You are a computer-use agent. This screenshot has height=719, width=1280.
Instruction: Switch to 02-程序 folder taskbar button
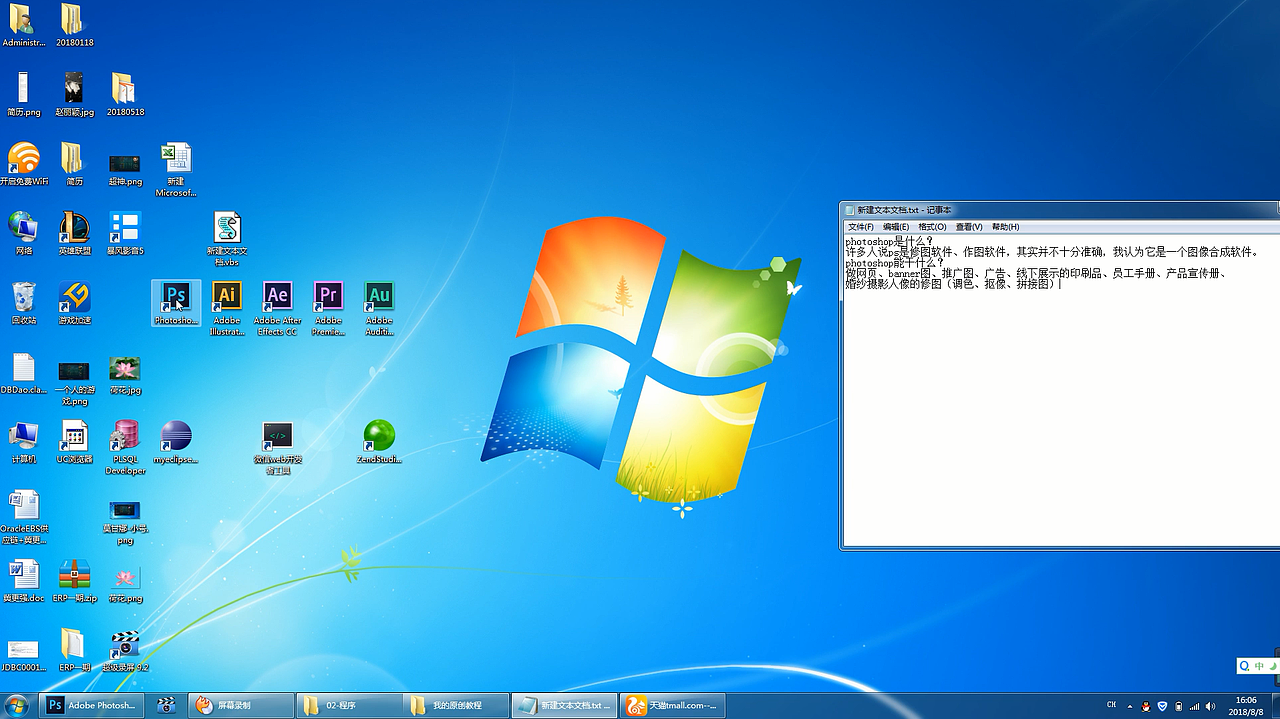click(349, 705)
